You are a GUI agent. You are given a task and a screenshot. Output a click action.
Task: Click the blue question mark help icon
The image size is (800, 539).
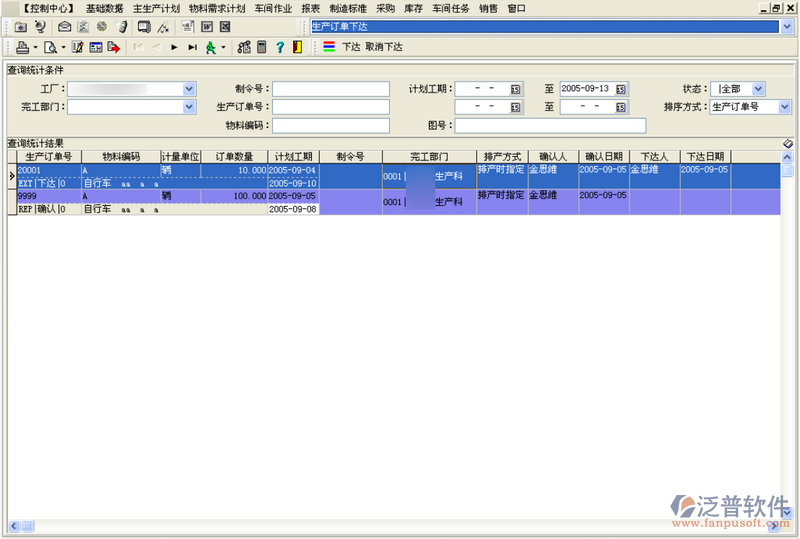280,47
